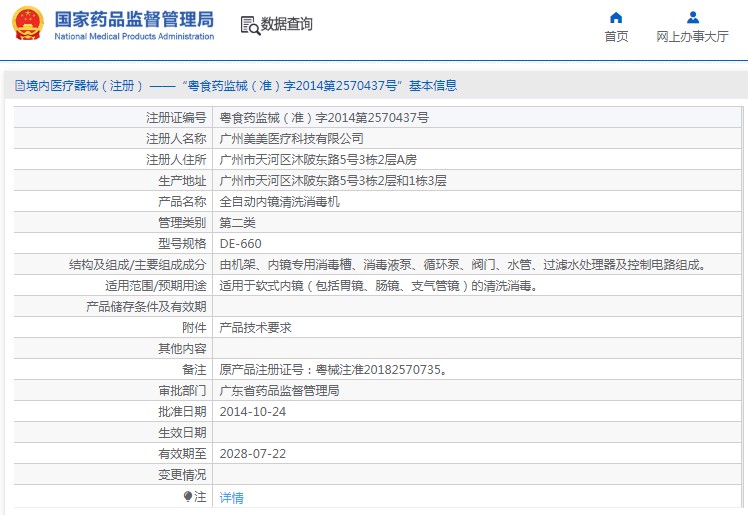Click the 其他内容 label
Image resolution: width=748 pixels, height=515 pixels.
point(182,349)
